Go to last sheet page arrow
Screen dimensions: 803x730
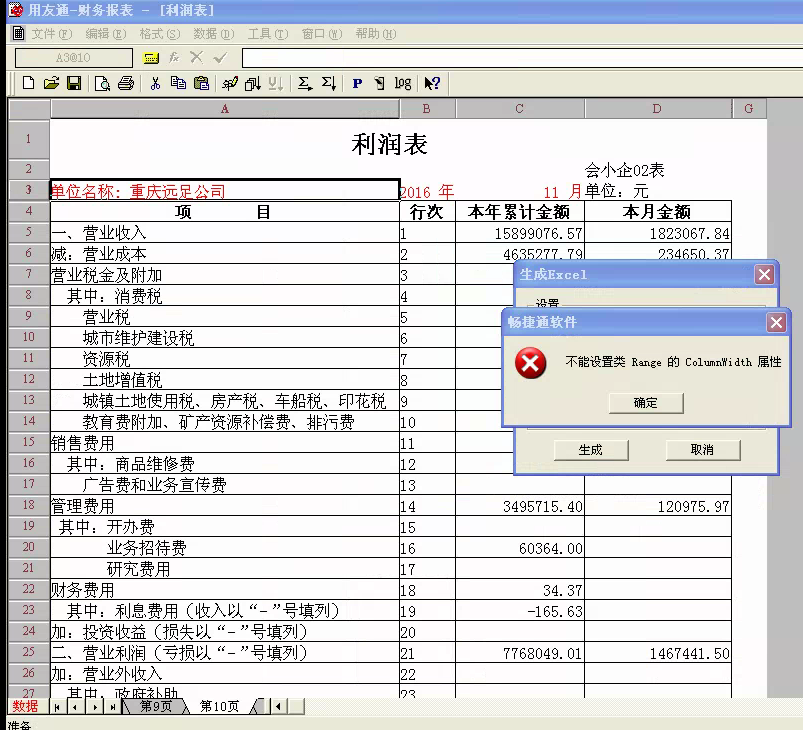pyautogui.click(x=113, y=707)
